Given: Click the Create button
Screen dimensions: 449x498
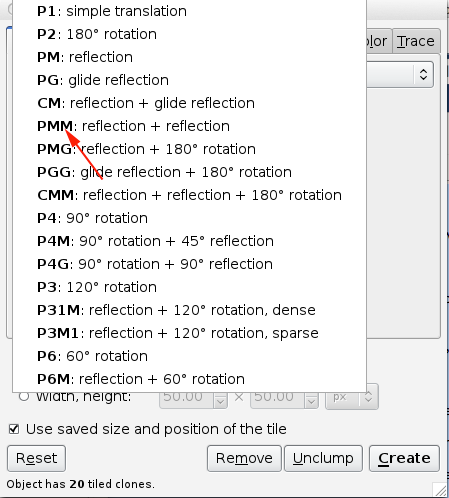Looking at the screenshot, I should (x=404, y=458).
